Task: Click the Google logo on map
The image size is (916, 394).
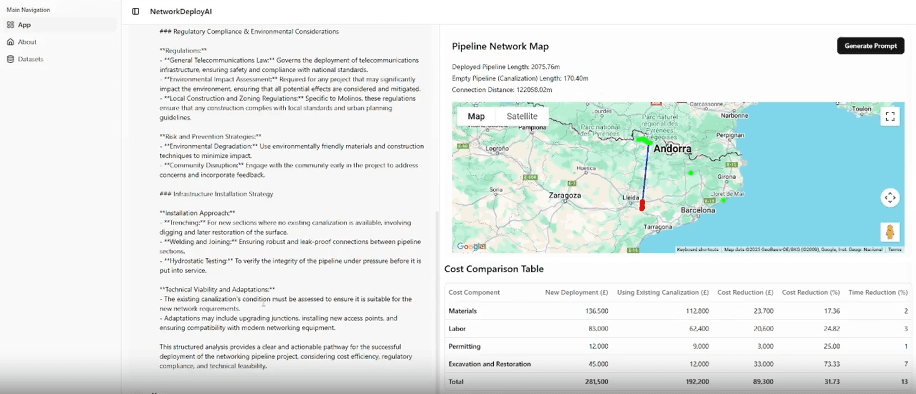Action: [470, 247]
